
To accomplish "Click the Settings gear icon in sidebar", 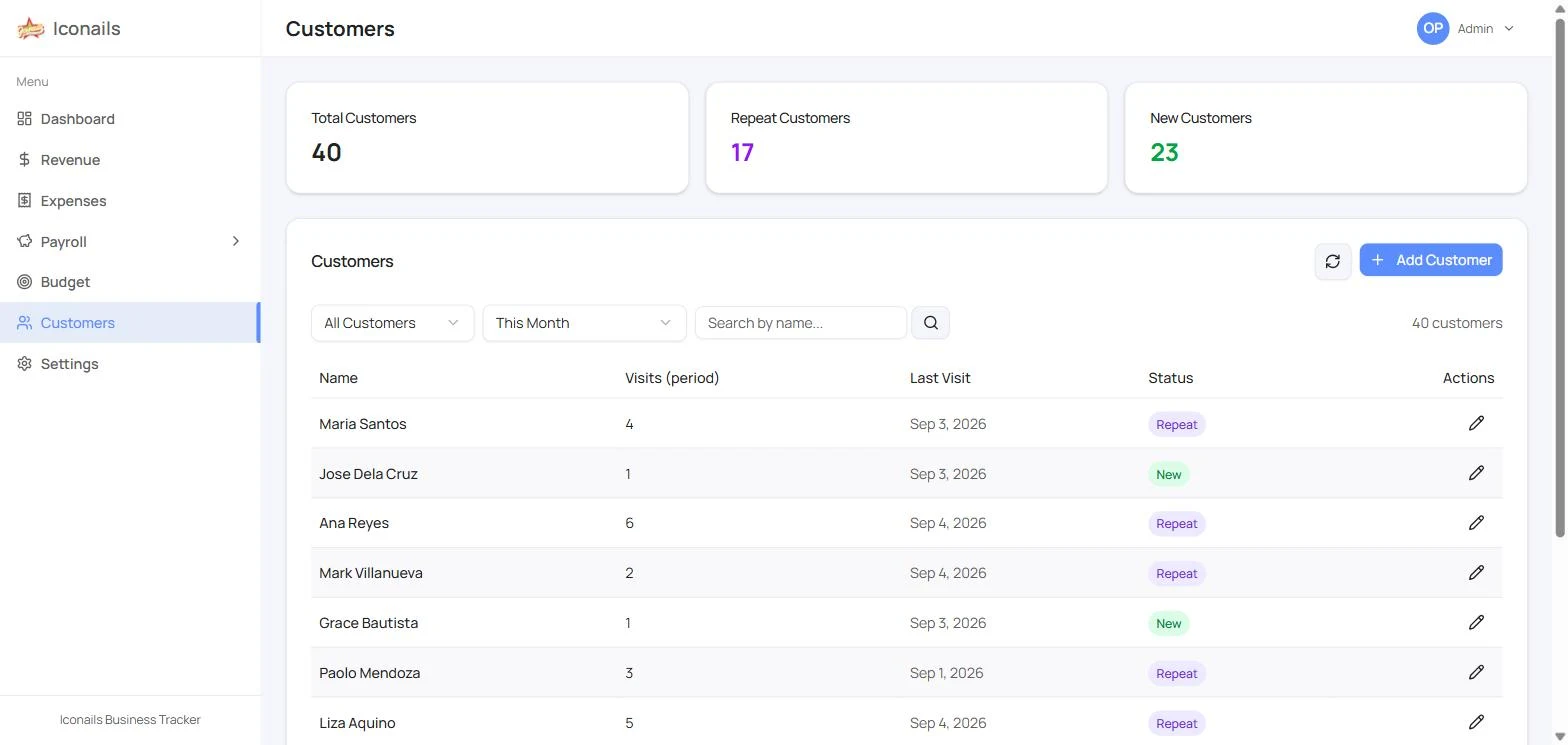I will (25, 363).
